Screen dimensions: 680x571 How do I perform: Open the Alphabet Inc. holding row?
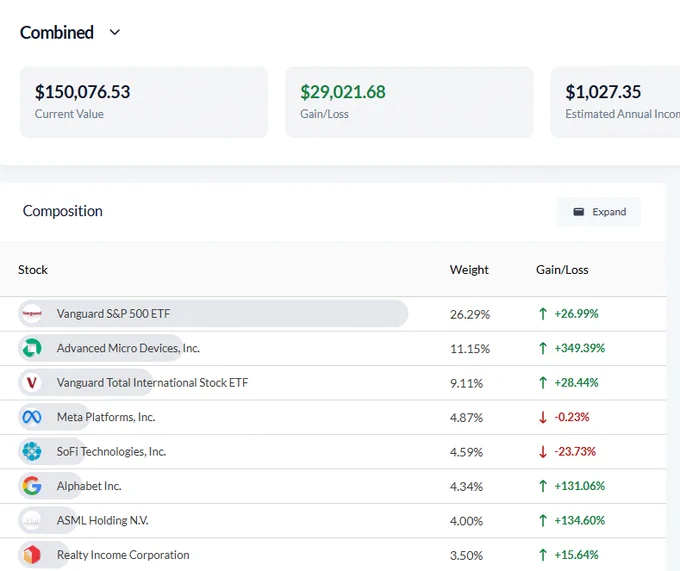333,486
